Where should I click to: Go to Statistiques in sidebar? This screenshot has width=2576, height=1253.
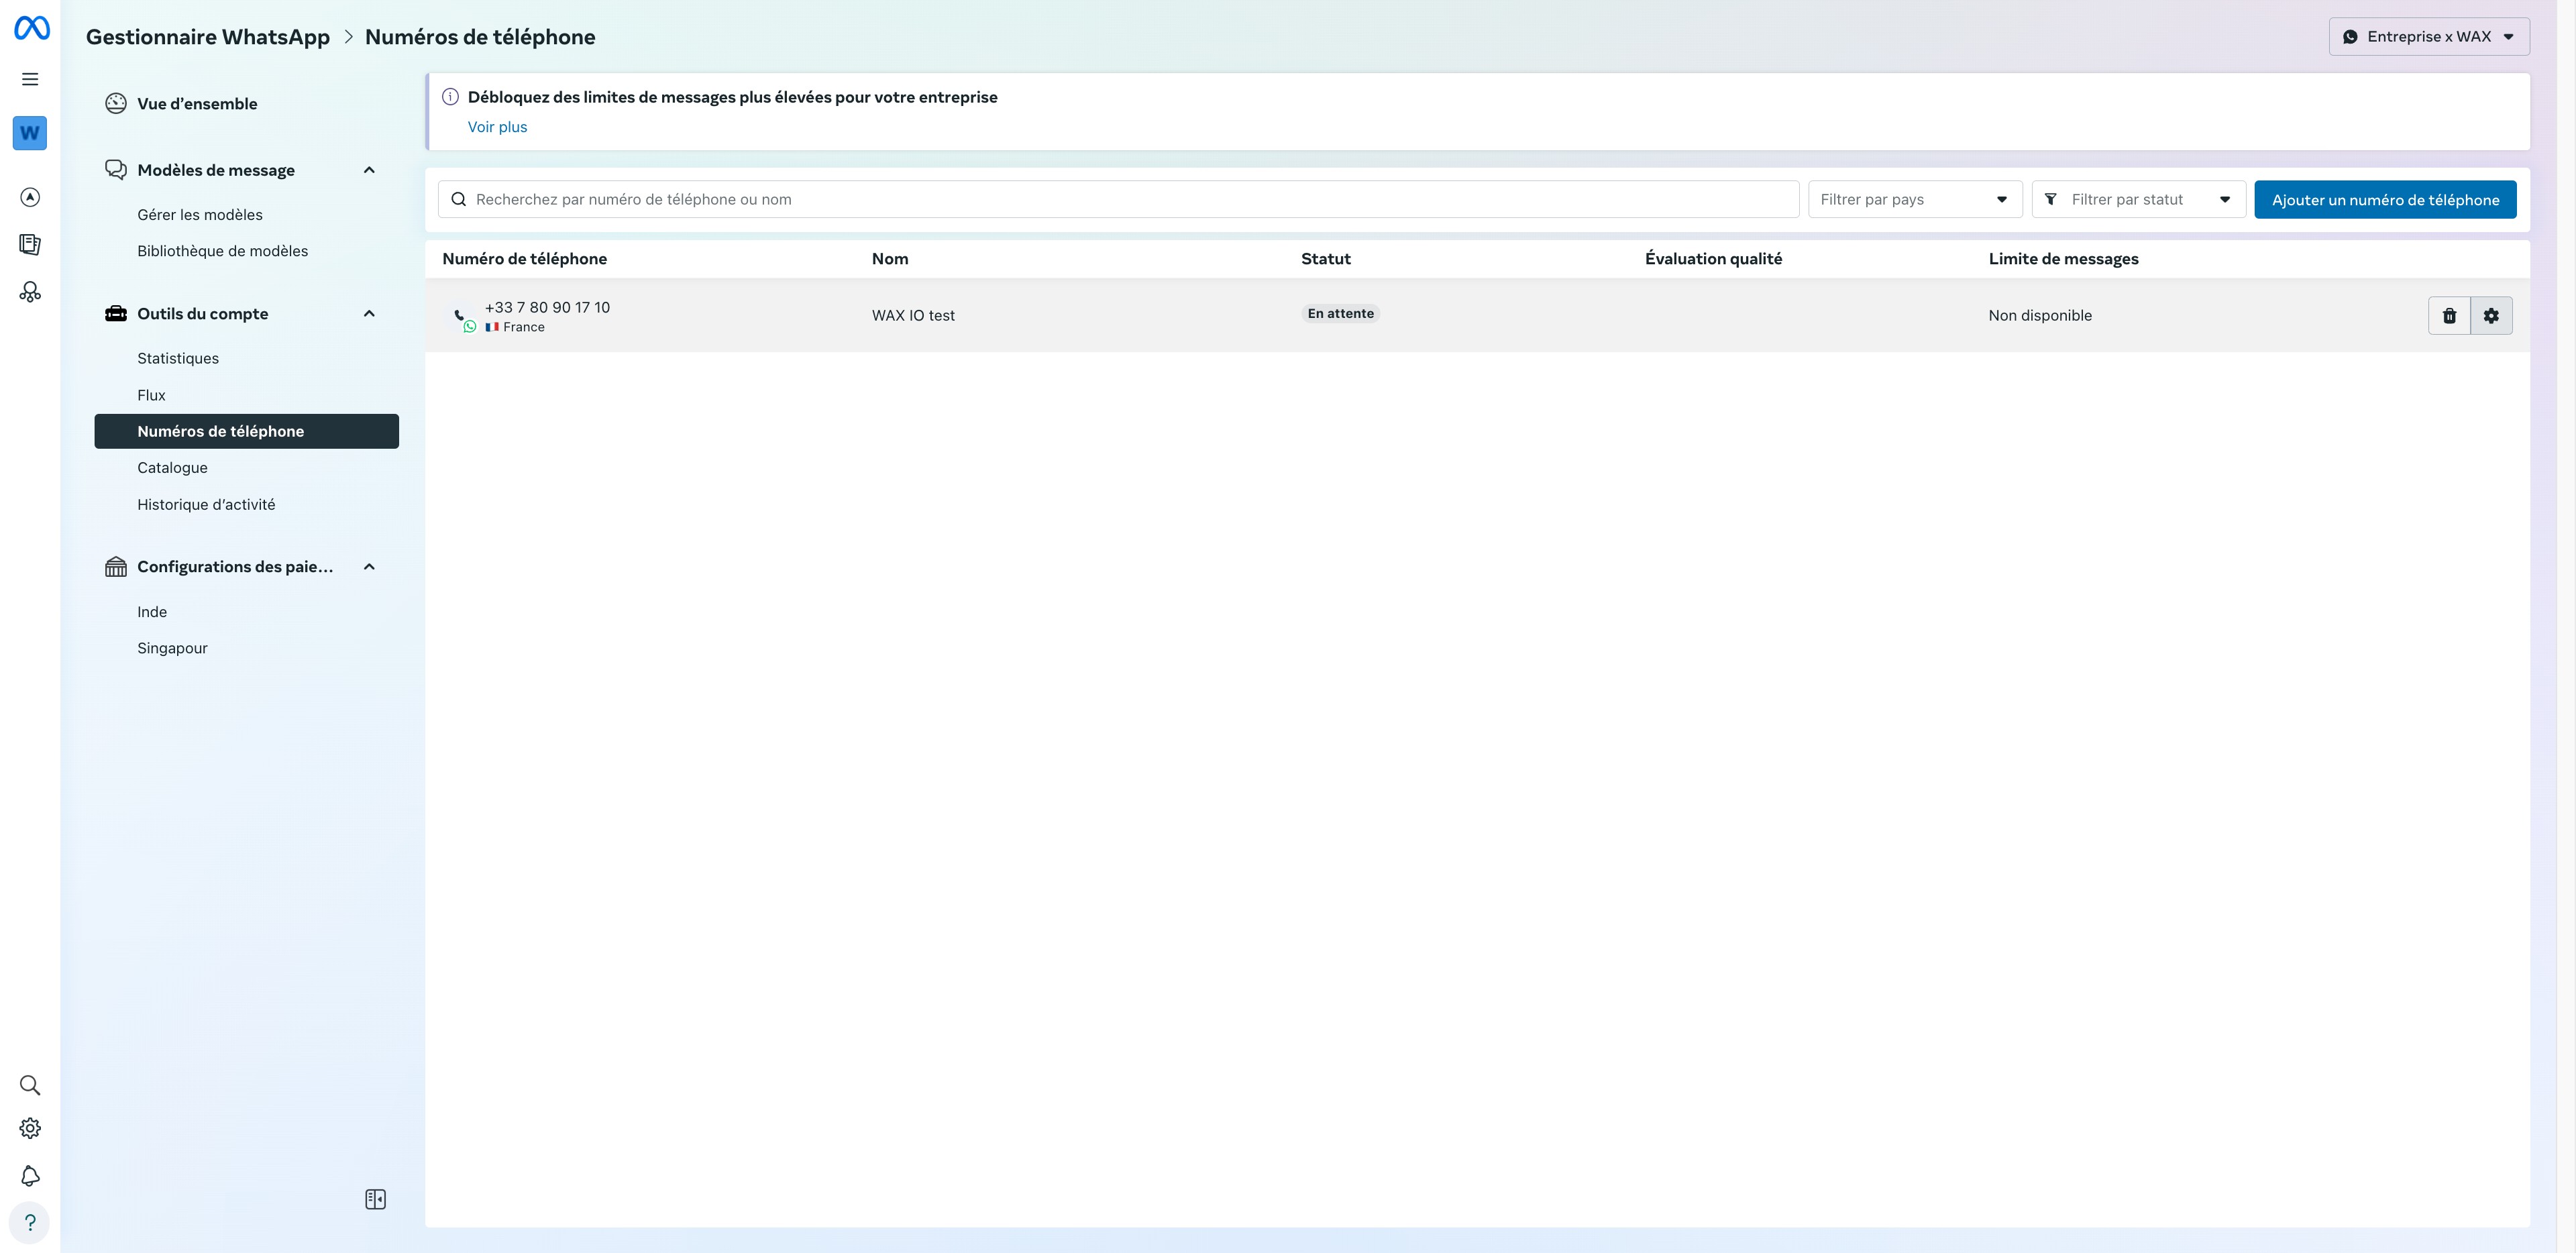[178, 358]
